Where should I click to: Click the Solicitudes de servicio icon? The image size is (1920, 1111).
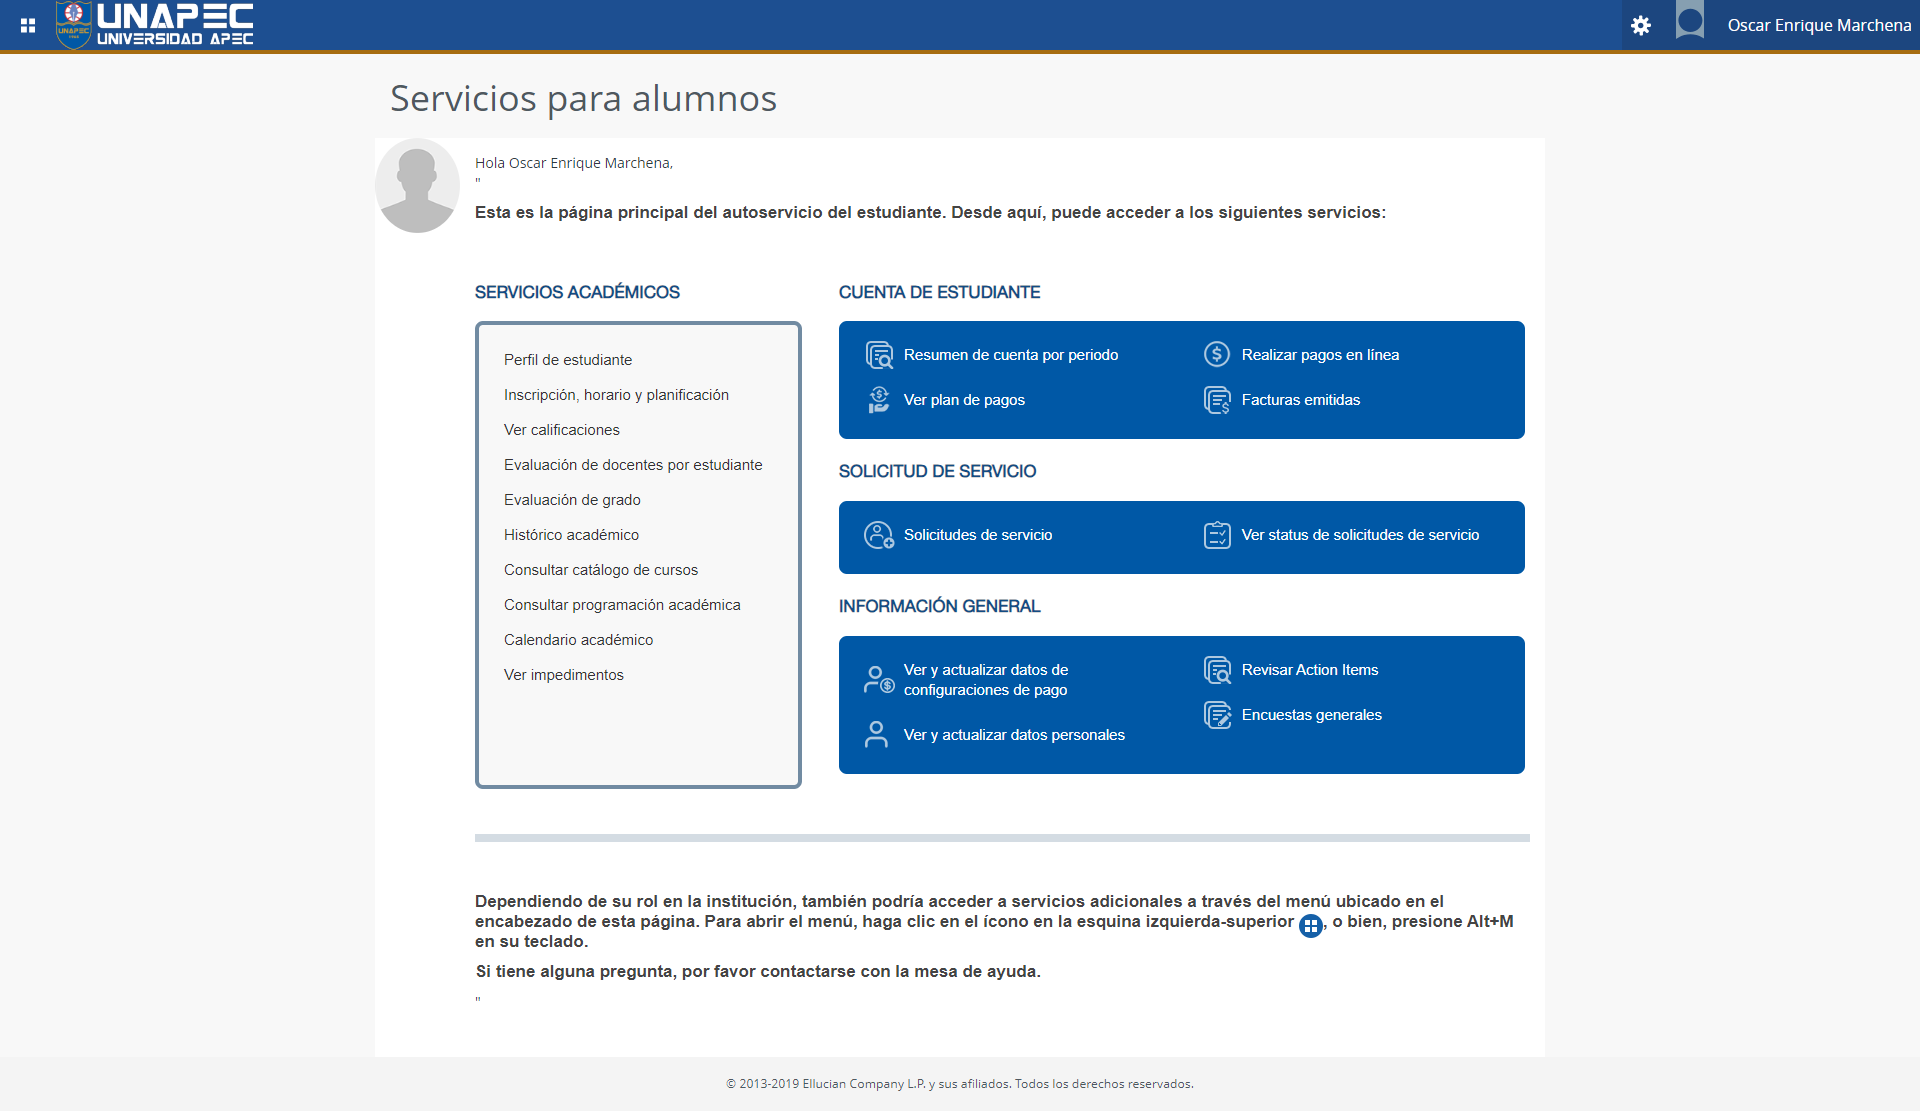coord(878,535)
